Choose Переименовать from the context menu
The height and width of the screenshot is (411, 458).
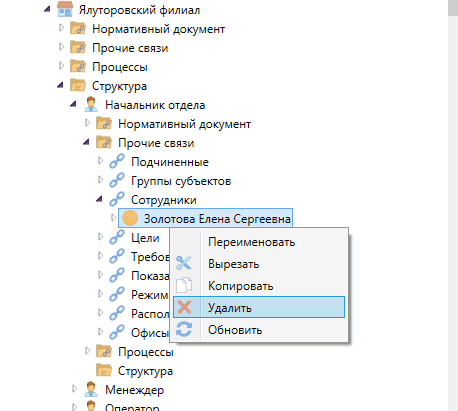(x=252, y=242)
